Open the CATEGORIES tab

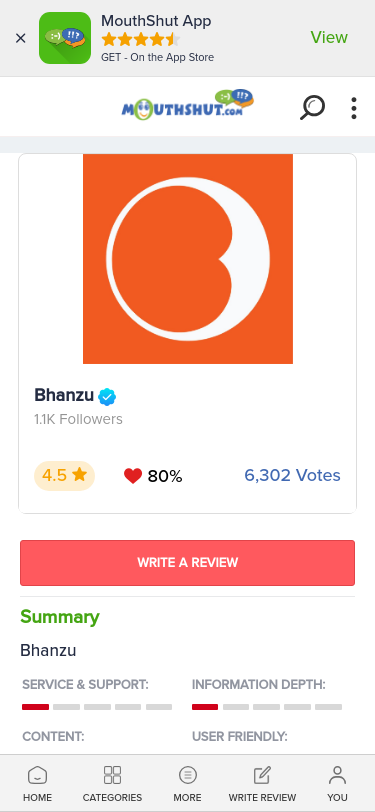[112, 784]
